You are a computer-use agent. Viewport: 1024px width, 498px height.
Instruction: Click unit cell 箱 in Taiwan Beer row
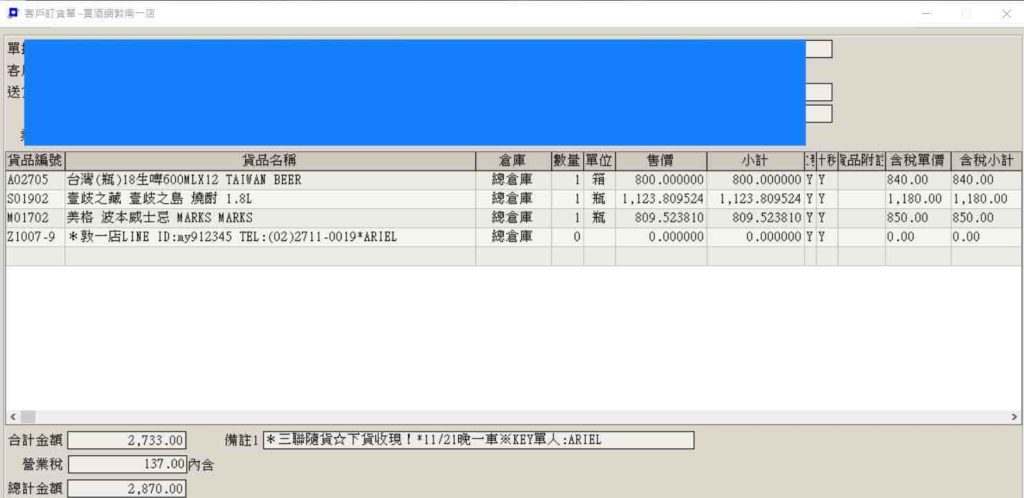[599, 180]
